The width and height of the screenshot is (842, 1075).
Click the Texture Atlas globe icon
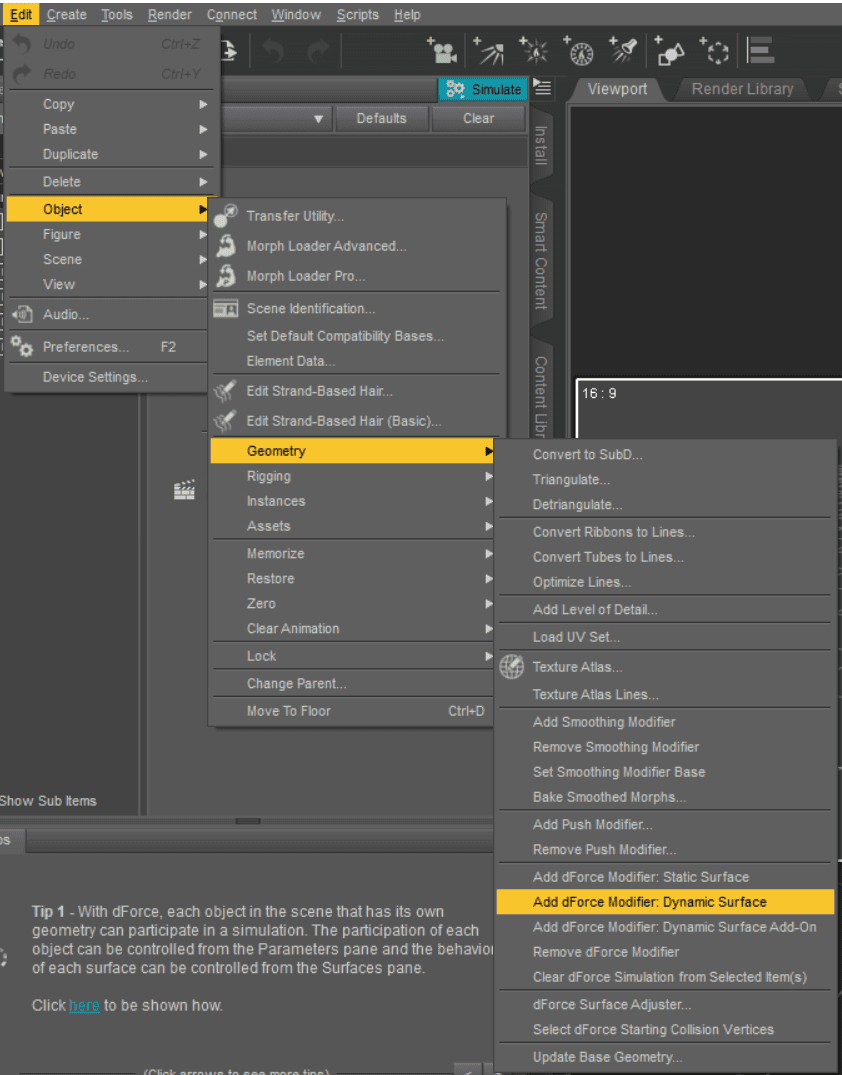tap(511, 667)
